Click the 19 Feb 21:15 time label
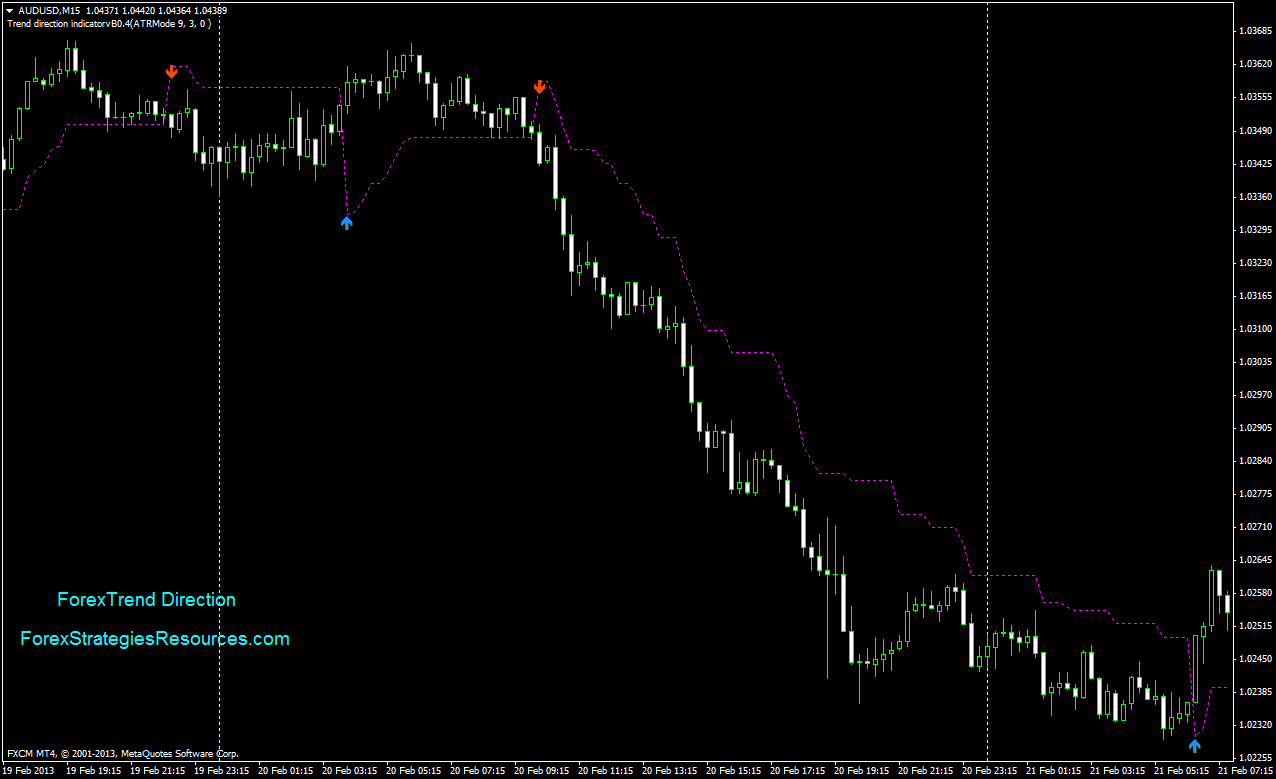Image resolution: width=1276 pixels, height=779 pixels. coord(158,771)
